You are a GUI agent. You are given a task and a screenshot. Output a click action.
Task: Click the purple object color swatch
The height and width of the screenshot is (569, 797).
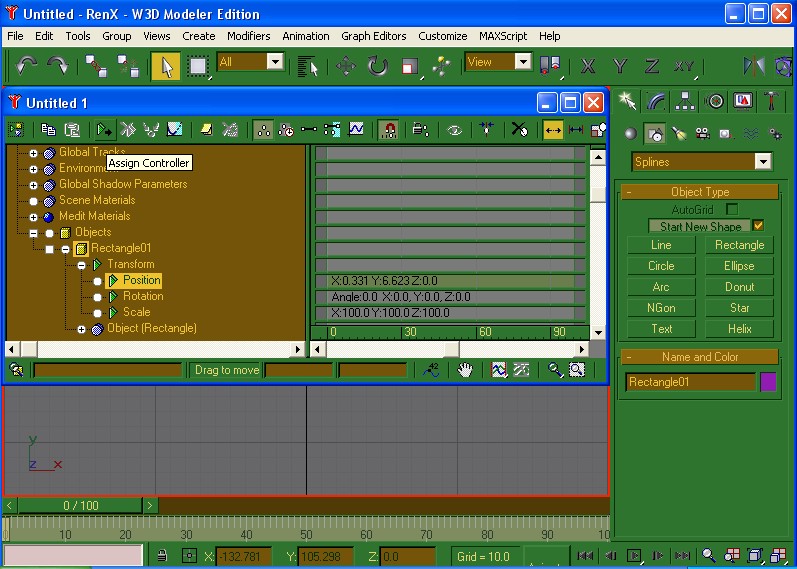(x=768, y=382)
